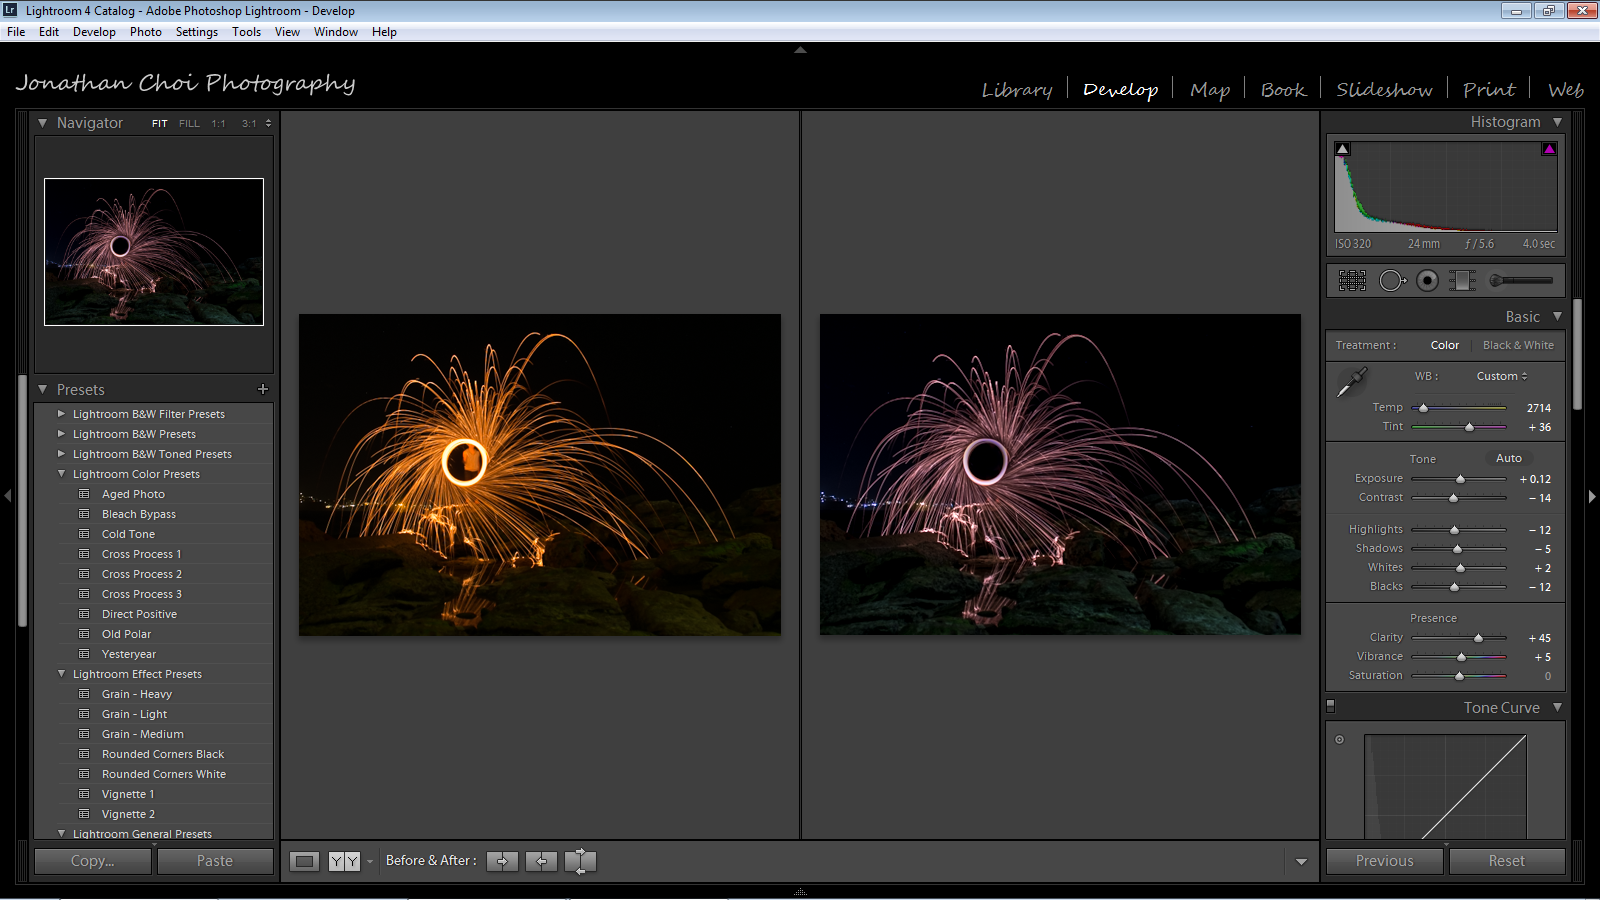Image resolution: width=1600 pixels, height=900 pixels.
Task: Expand Lightroom B&W Presets folder
Action: (61, 433)
